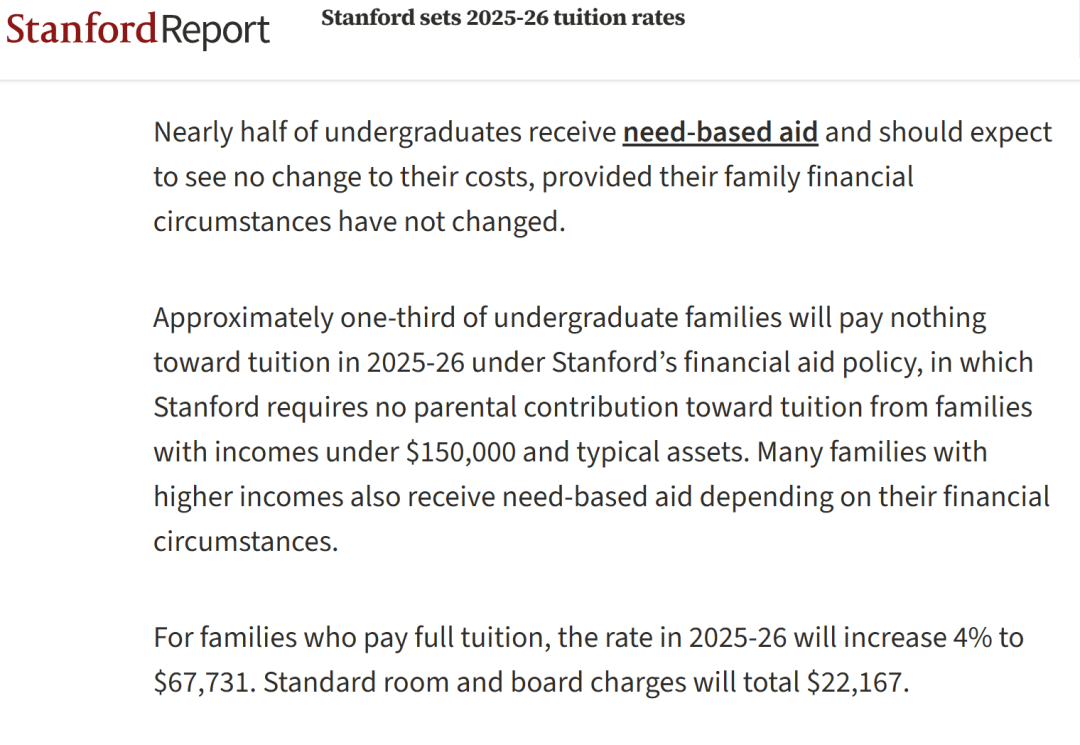The height and width of the screenshot is (745, 1080).
Task: Click the Stanford Report logo
Action: pos(137,29)
